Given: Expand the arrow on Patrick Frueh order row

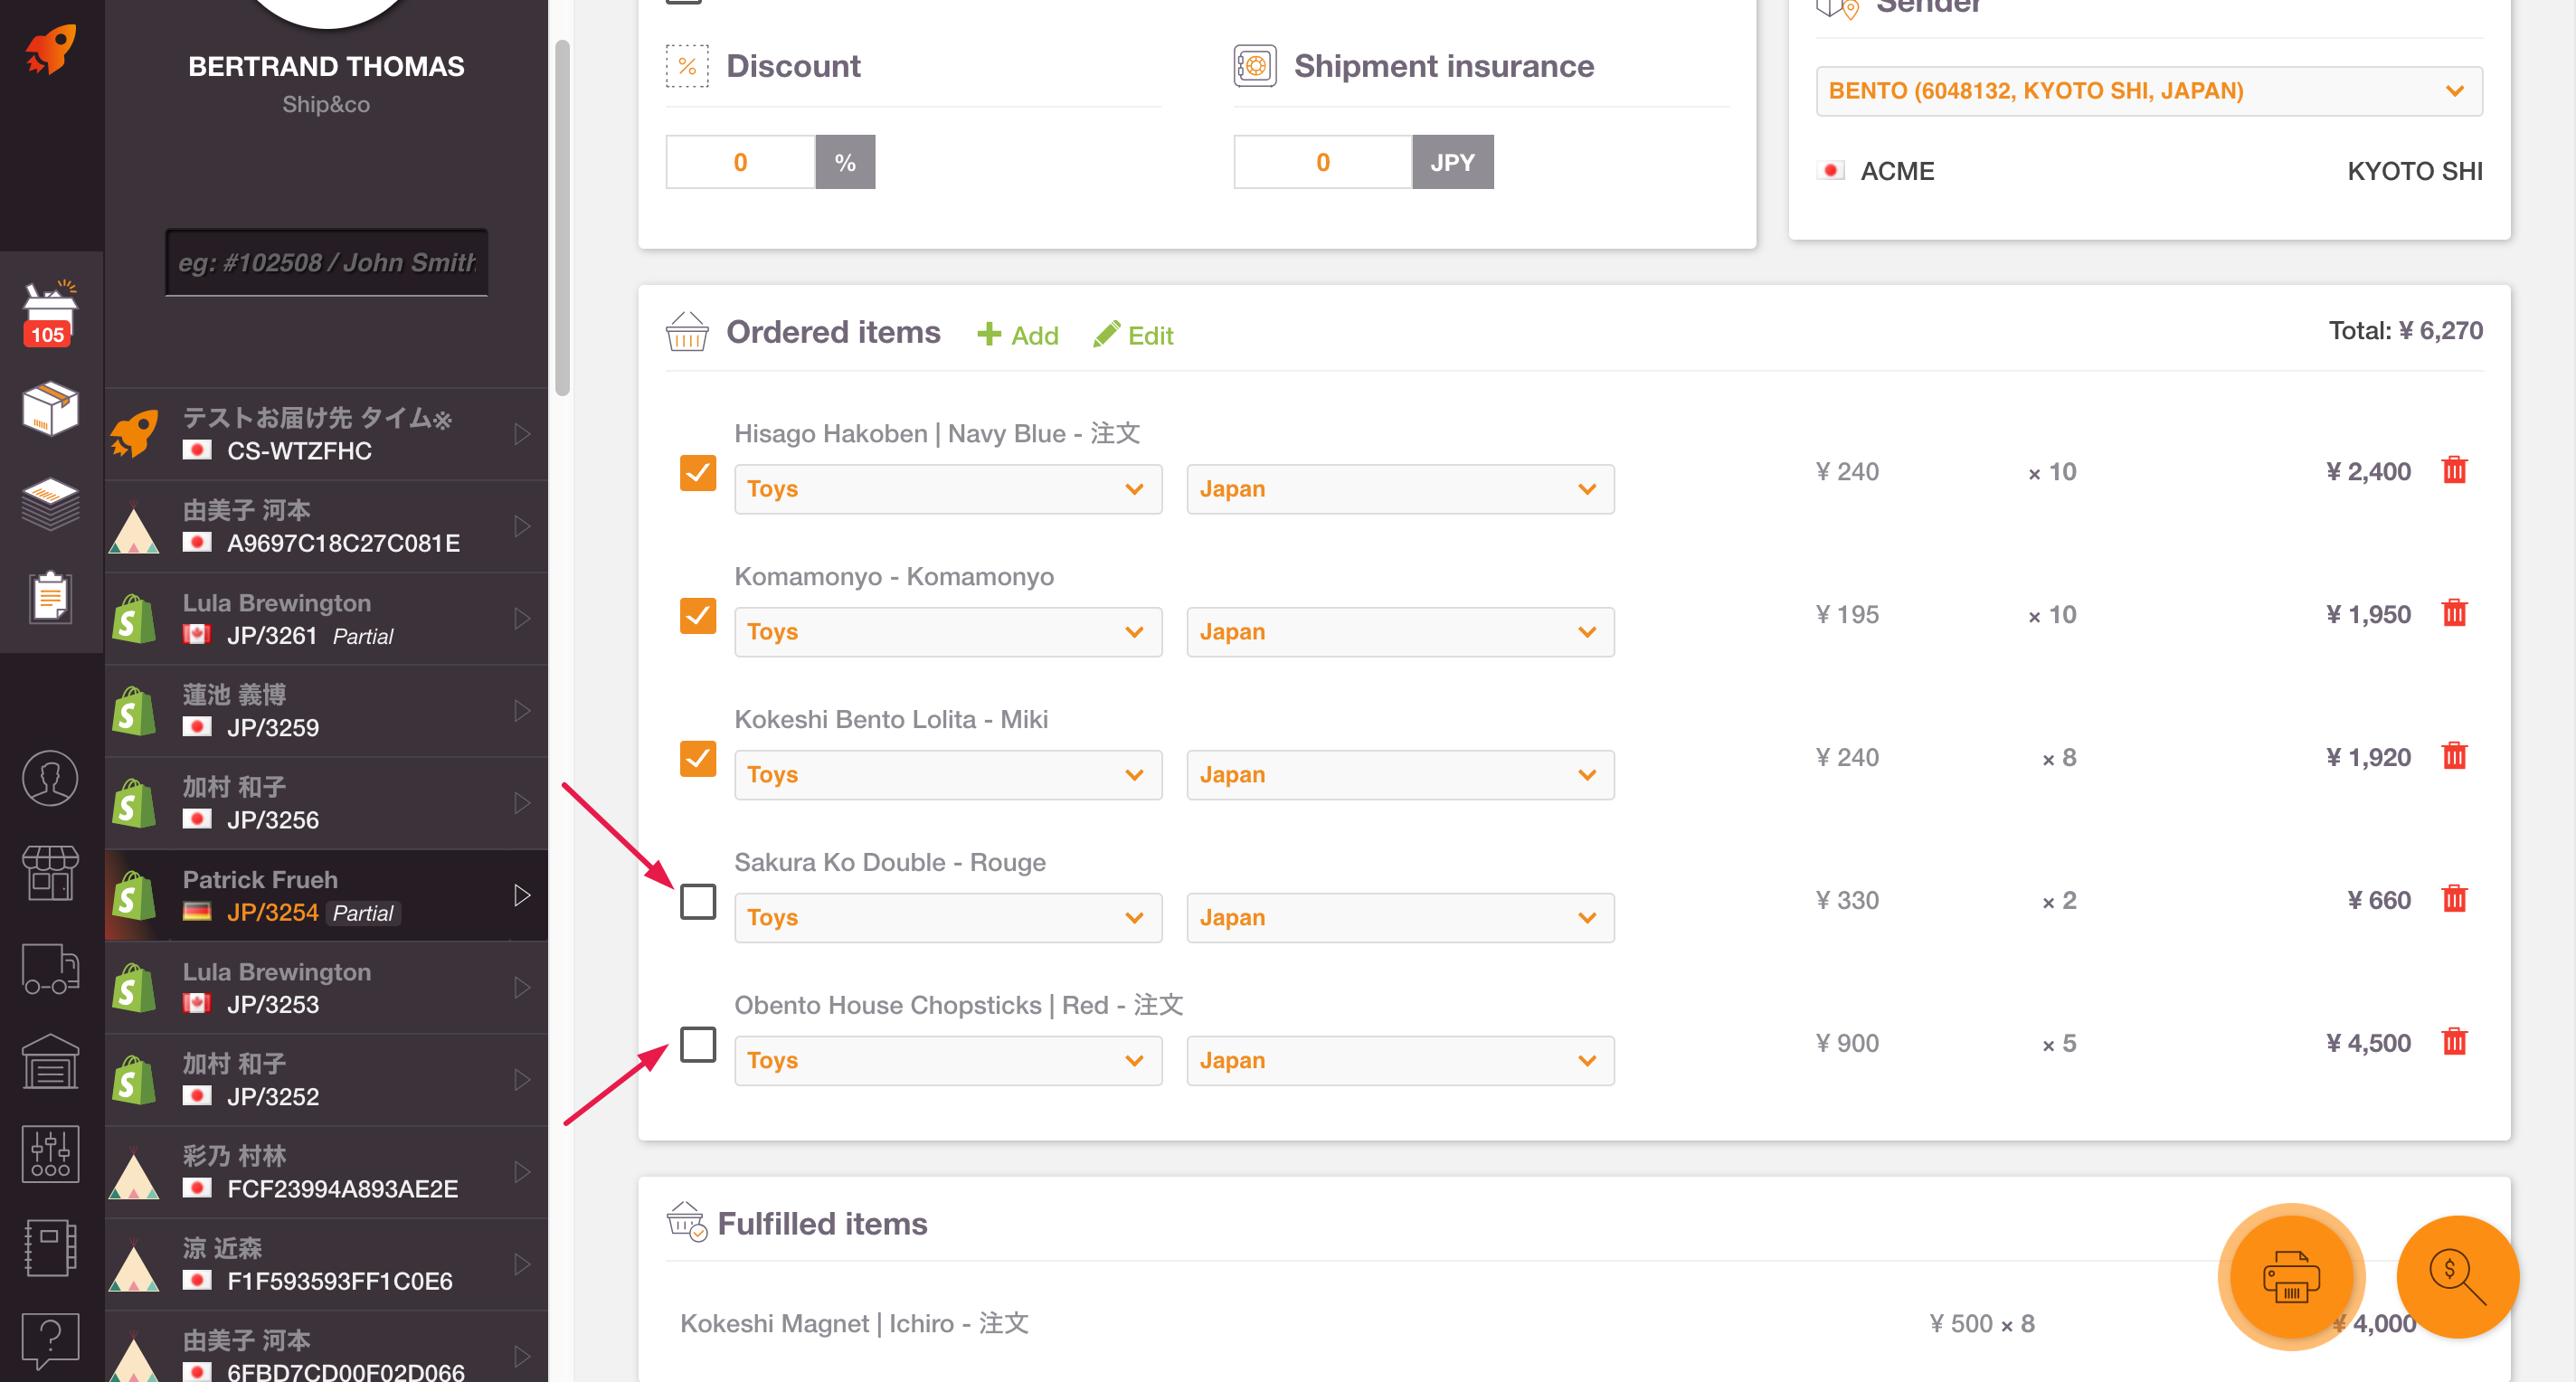Looking at the screenshot, I should [521, 895].
